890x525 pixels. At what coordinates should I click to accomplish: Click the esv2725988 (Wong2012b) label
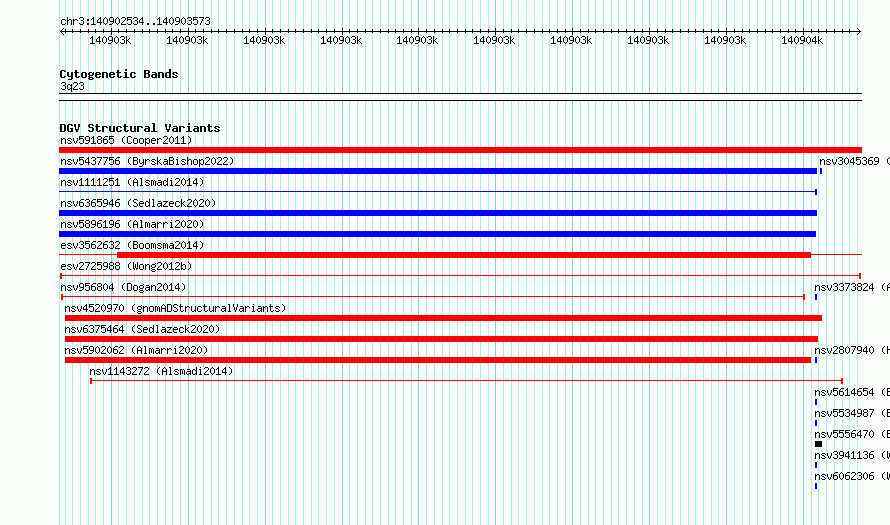(126, 266)
